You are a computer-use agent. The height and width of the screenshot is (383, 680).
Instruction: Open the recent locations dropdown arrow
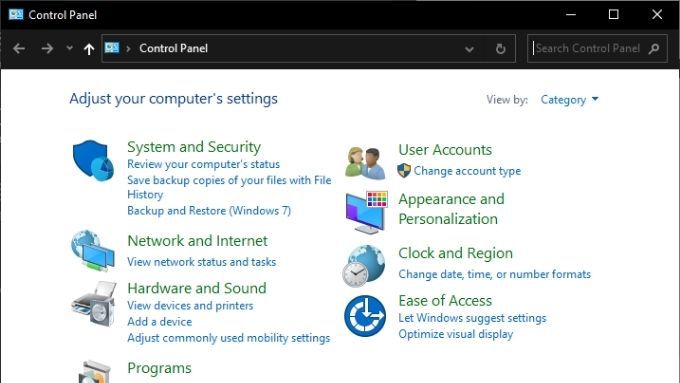pyautogui.click(x=69, y=48)
